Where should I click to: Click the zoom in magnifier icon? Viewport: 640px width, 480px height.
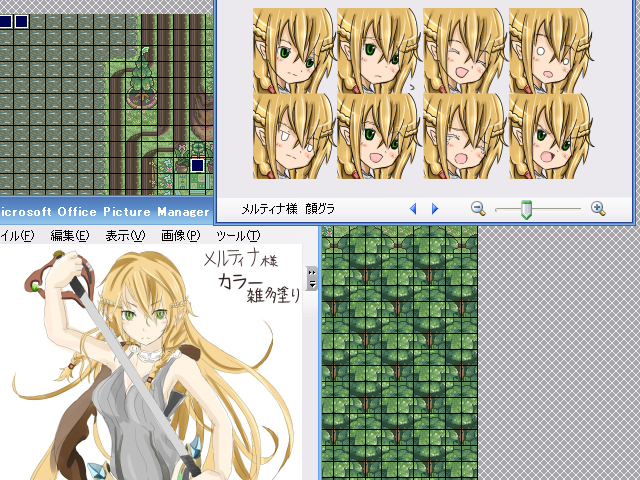click(598, 209)
